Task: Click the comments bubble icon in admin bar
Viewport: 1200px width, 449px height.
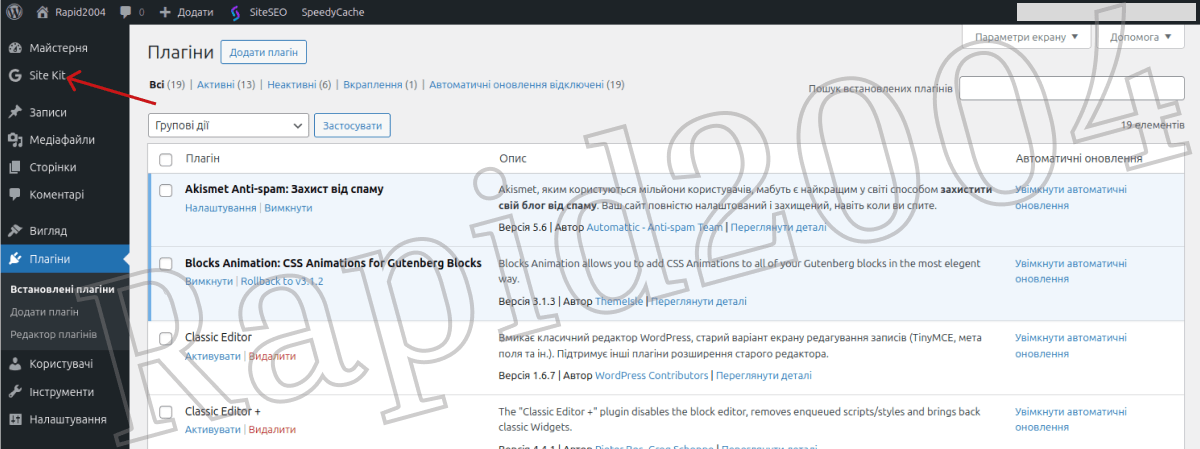Action: (x=125, y=12)
